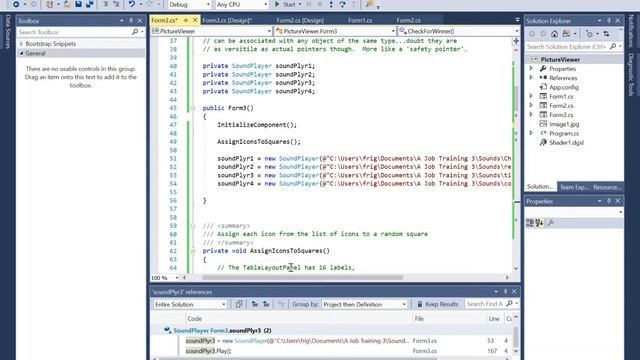Image resolution: width=640 pixels, height=360 pixels.
Task: Expand the Program.cs node in Solution Explorer
Action: (531, 133)
